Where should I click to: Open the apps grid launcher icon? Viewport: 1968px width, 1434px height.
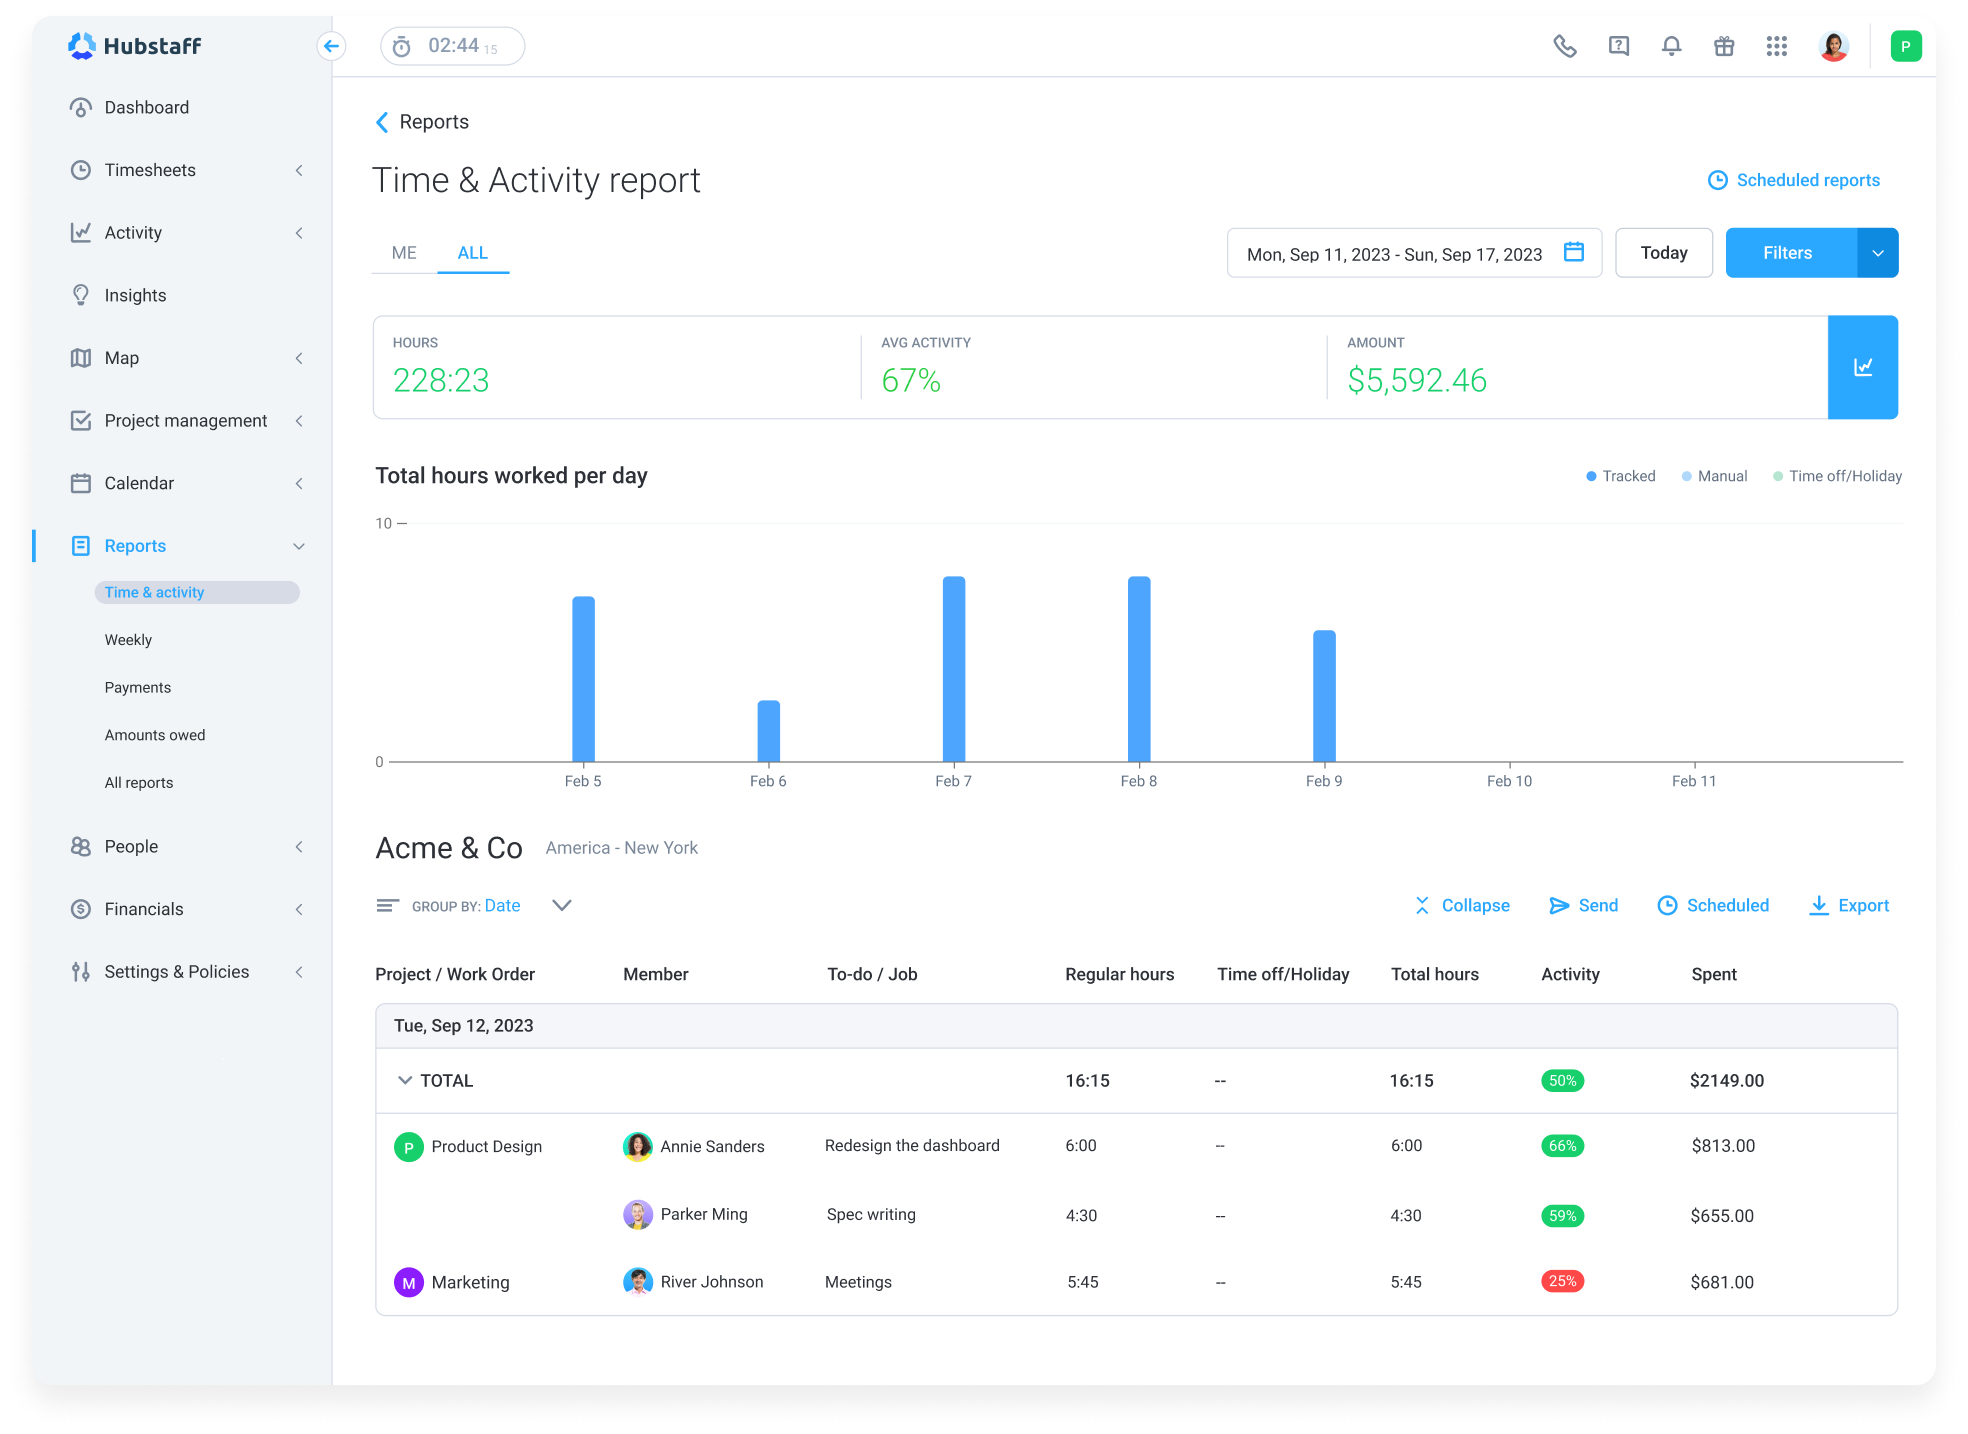[1777, 45]
